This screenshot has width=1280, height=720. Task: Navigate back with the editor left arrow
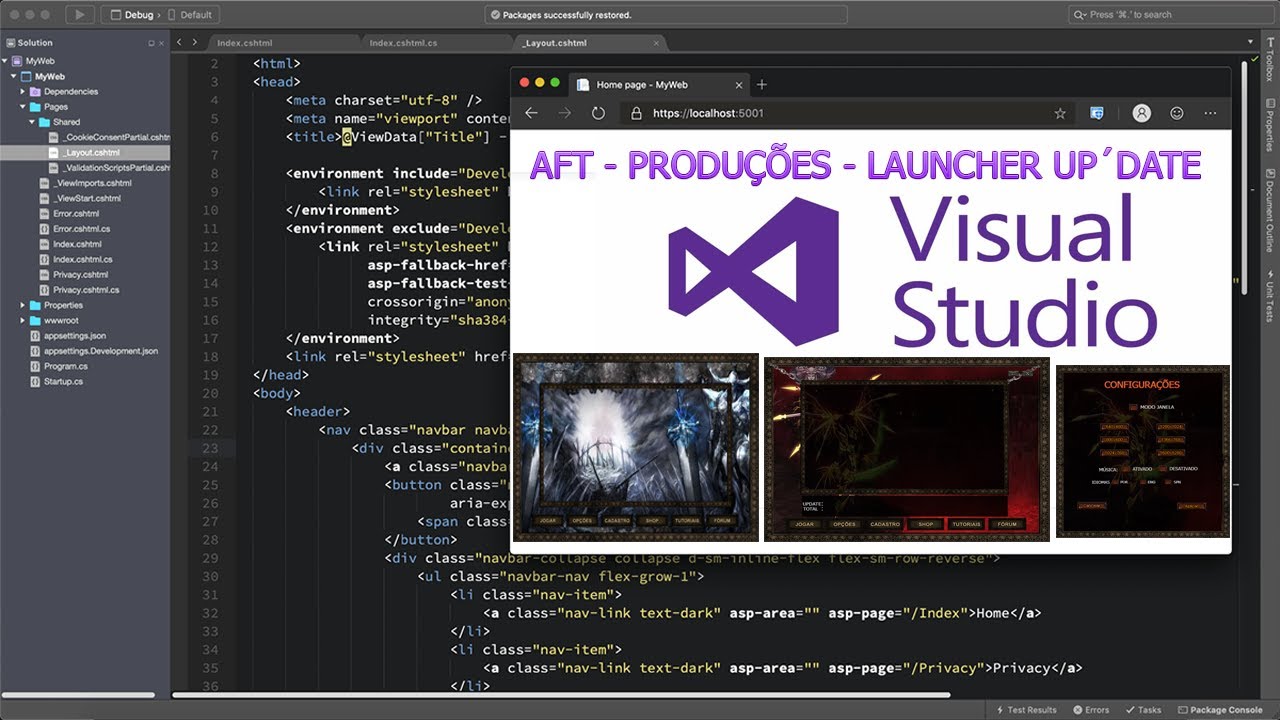point(180,43)
